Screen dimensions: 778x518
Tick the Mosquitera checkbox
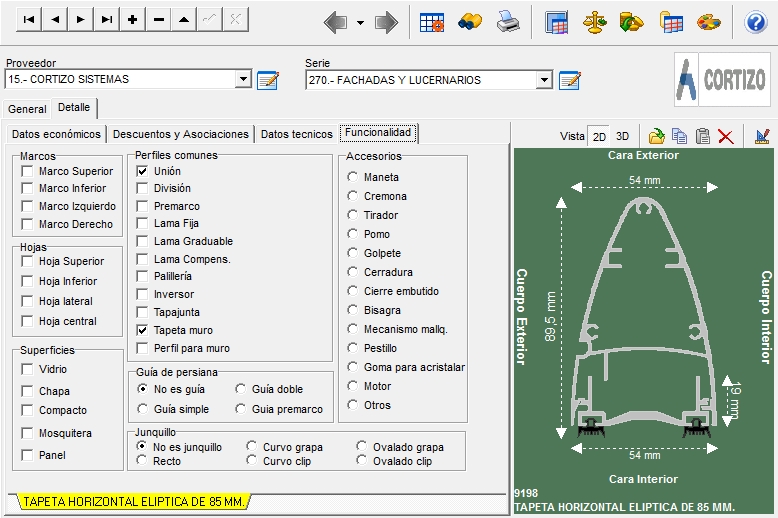click(x=27, y=433)
